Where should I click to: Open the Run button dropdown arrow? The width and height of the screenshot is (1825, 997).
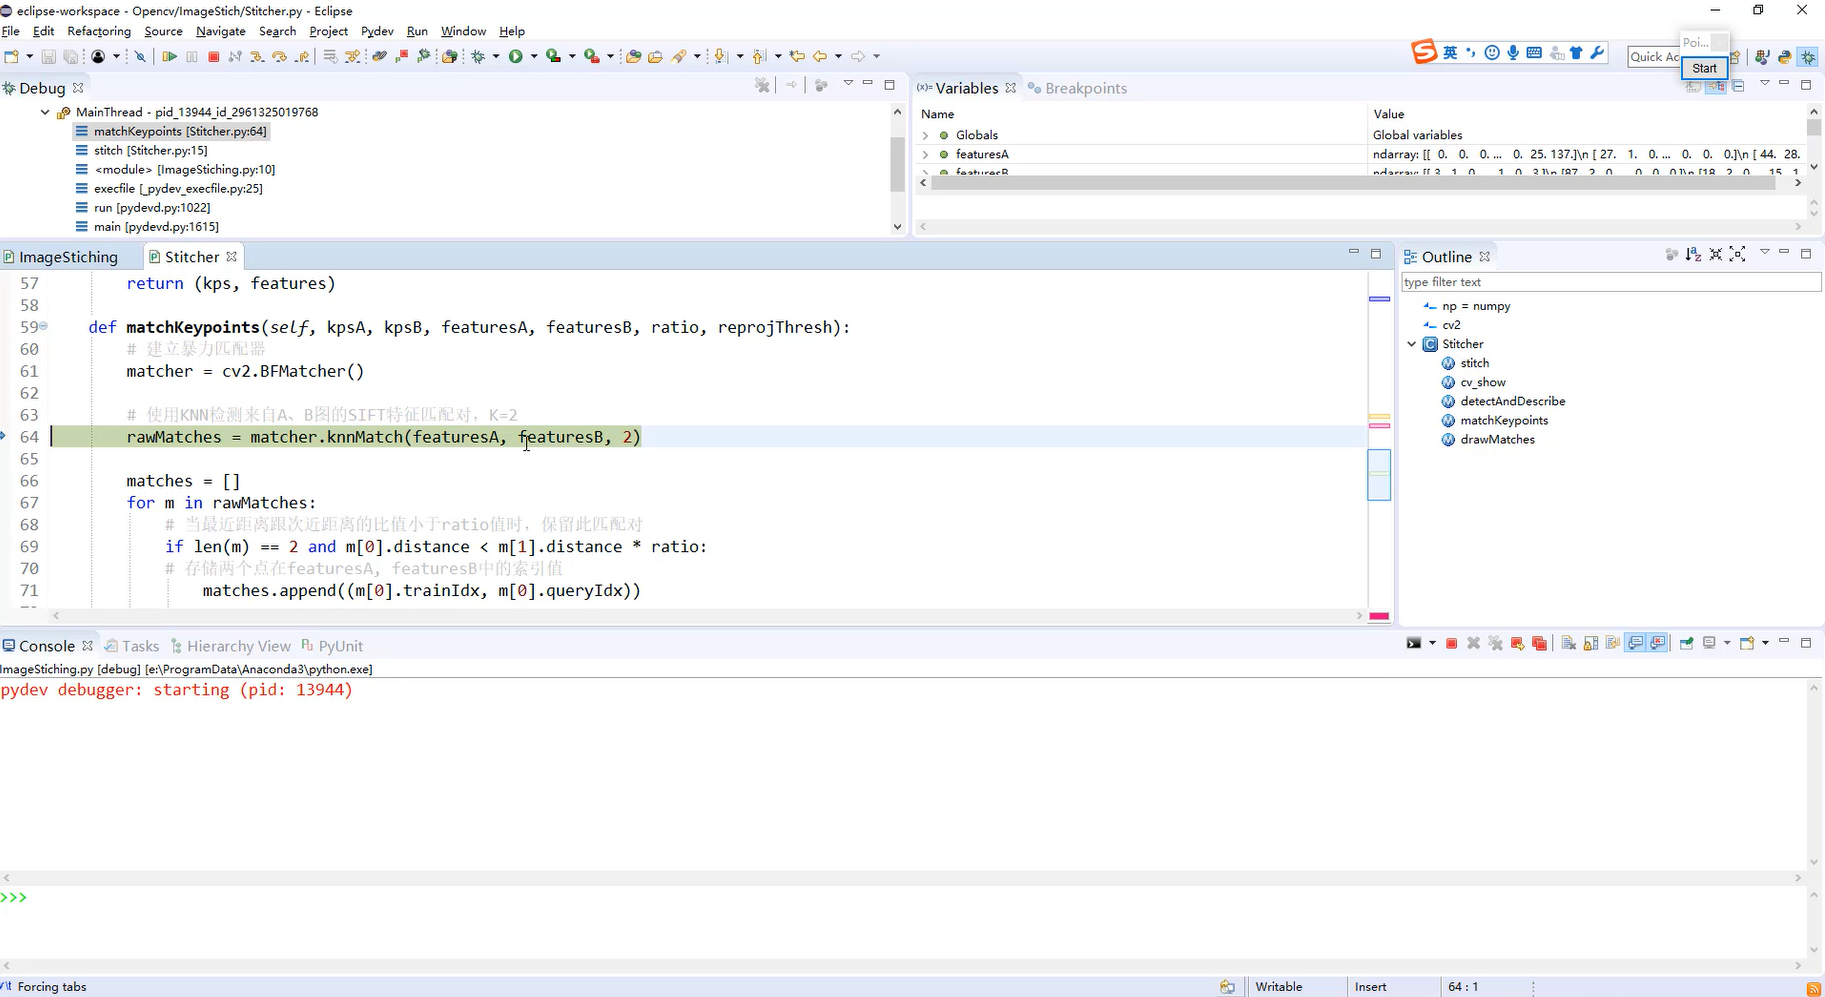tap(534, 56)
